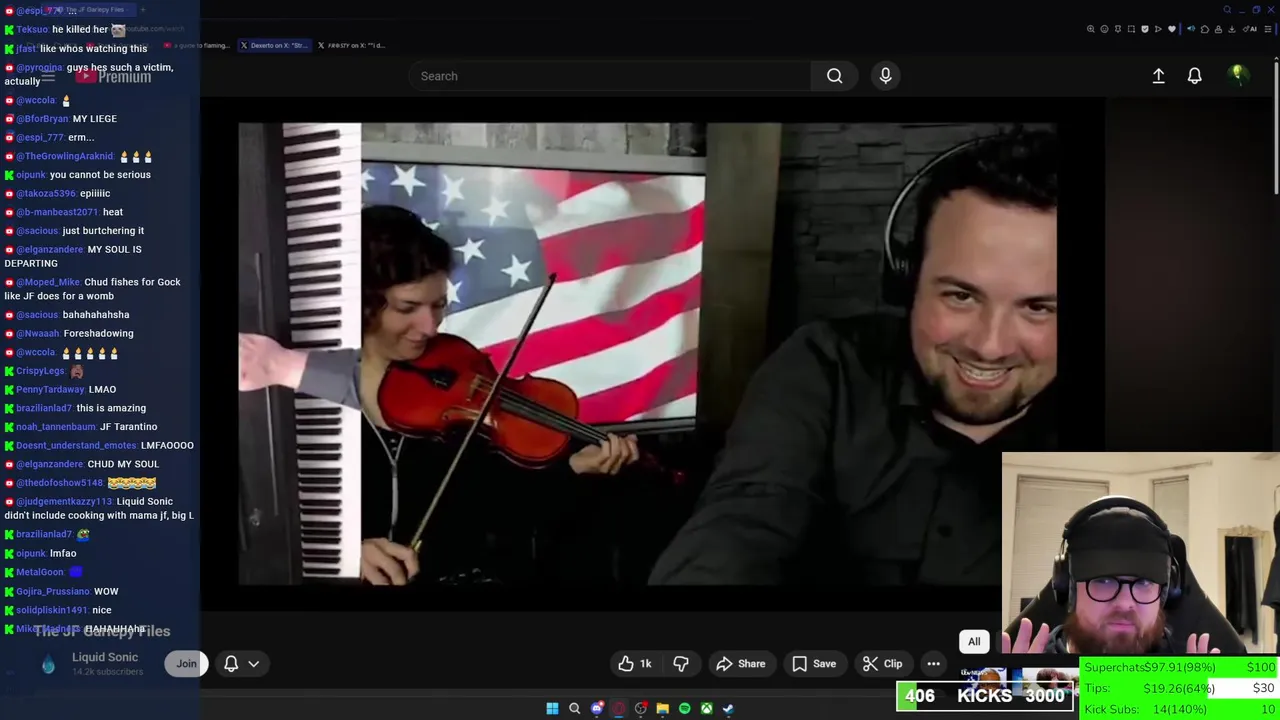The height and width of the screenshot is (720, 1280).
Task: Click the video player area
Action: [648, 354]
